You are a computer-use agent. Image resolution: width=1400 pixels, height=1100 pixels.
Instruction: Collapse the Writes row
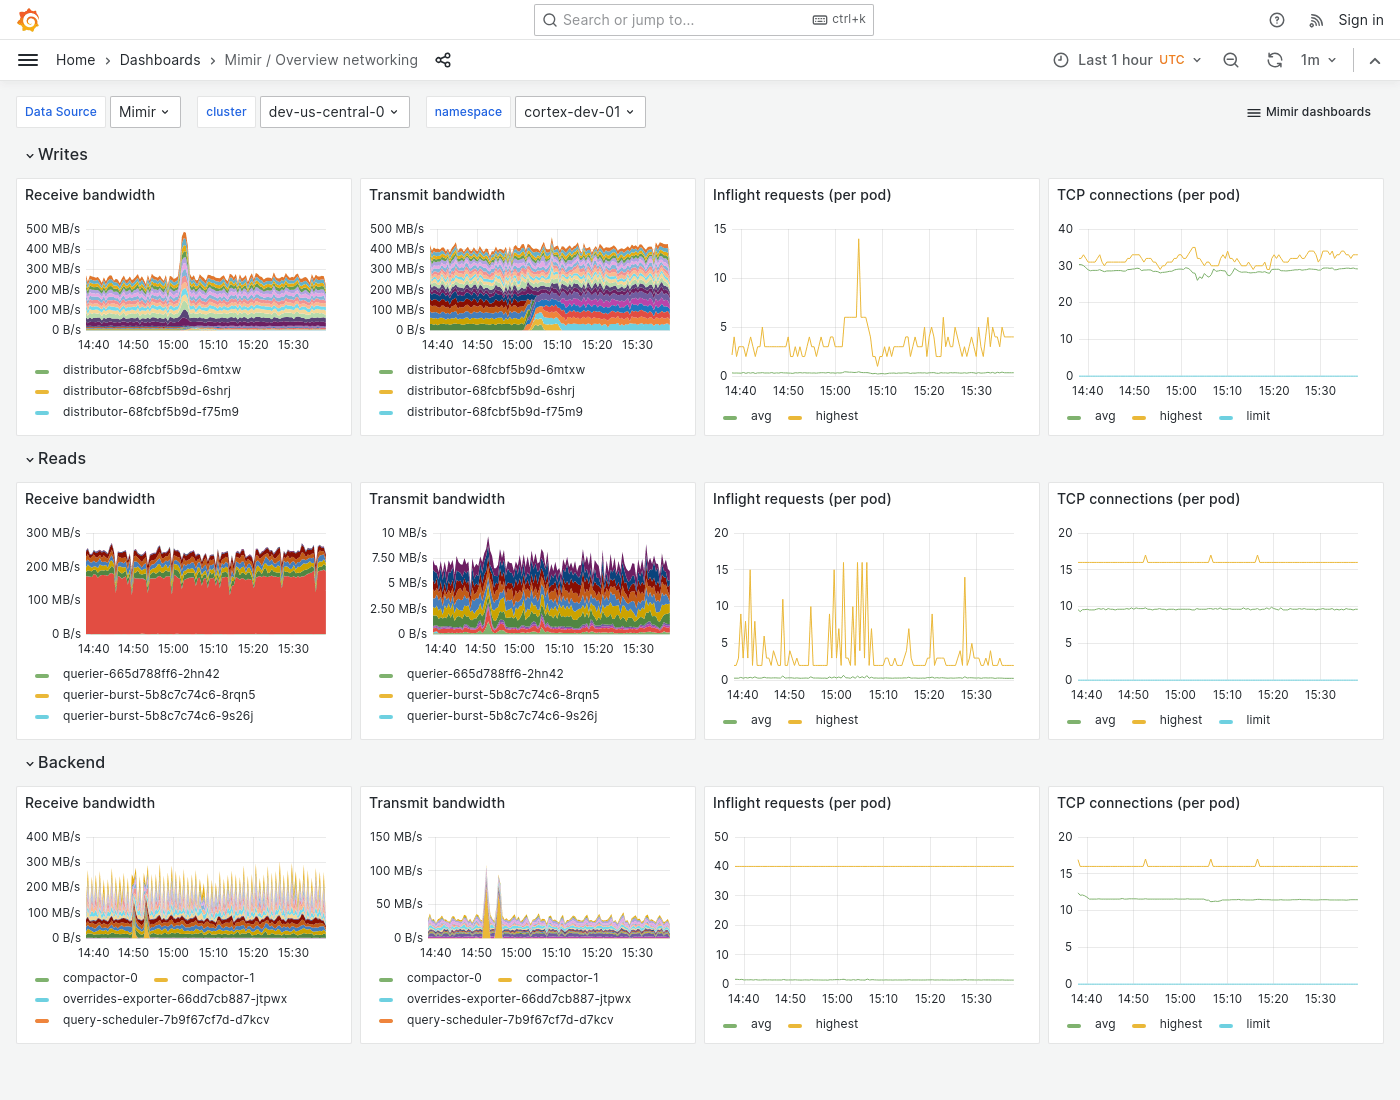pyautogui.click(x=56, y=154)
